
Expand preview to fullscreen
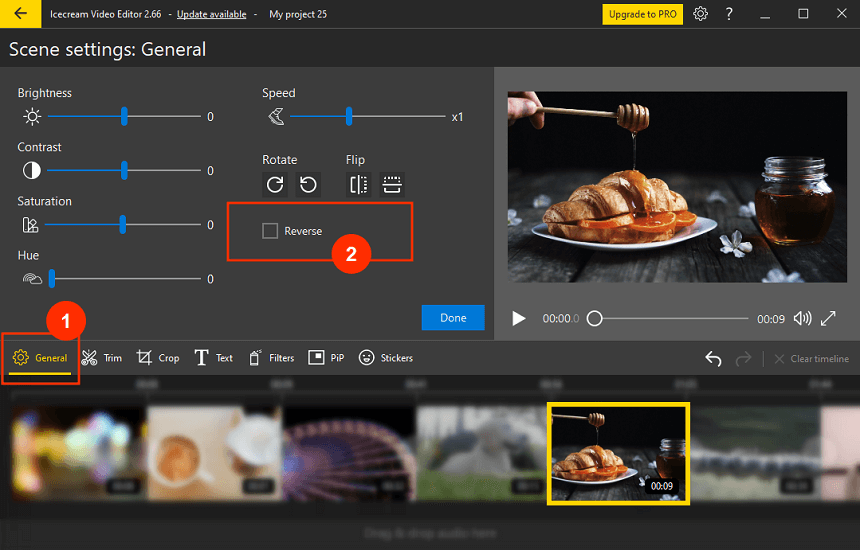coord(828,318)
